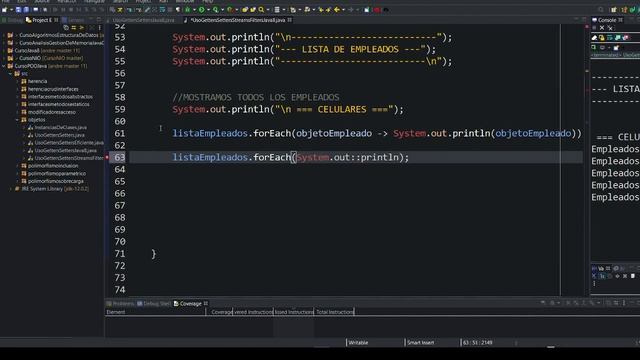
Task: Click the Total Instructions column header
Action: tap(334, 312)
